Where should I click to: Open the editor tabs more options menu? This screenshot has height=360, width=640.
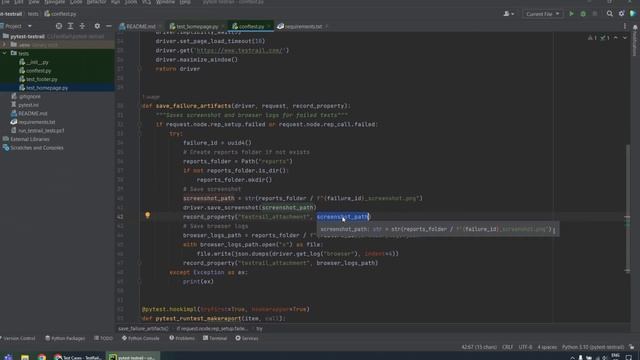[624, 27]
